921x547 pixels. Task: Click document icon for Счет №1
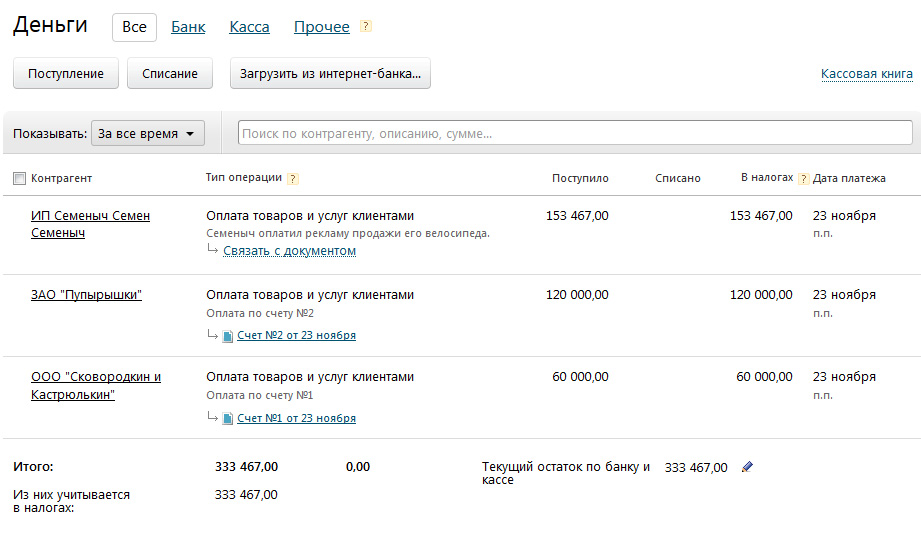click(228, 419)
